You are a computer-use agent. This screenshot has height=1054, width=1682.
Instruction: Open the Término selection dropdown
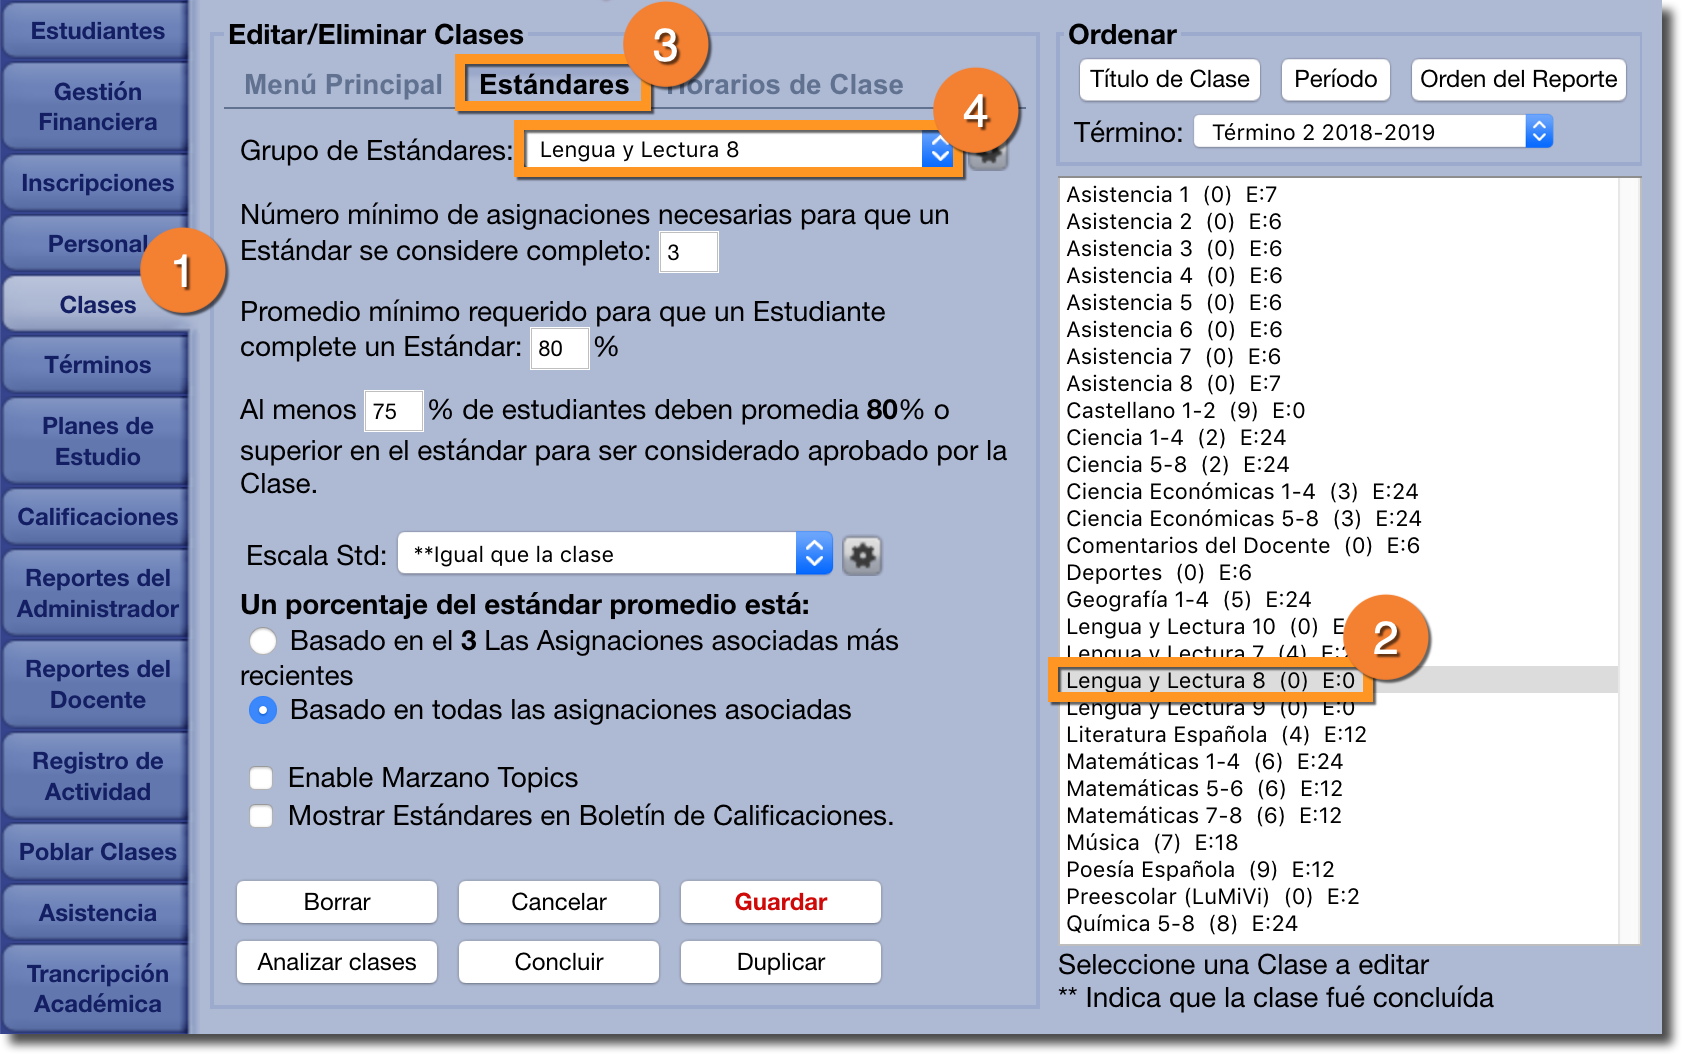1372,132
